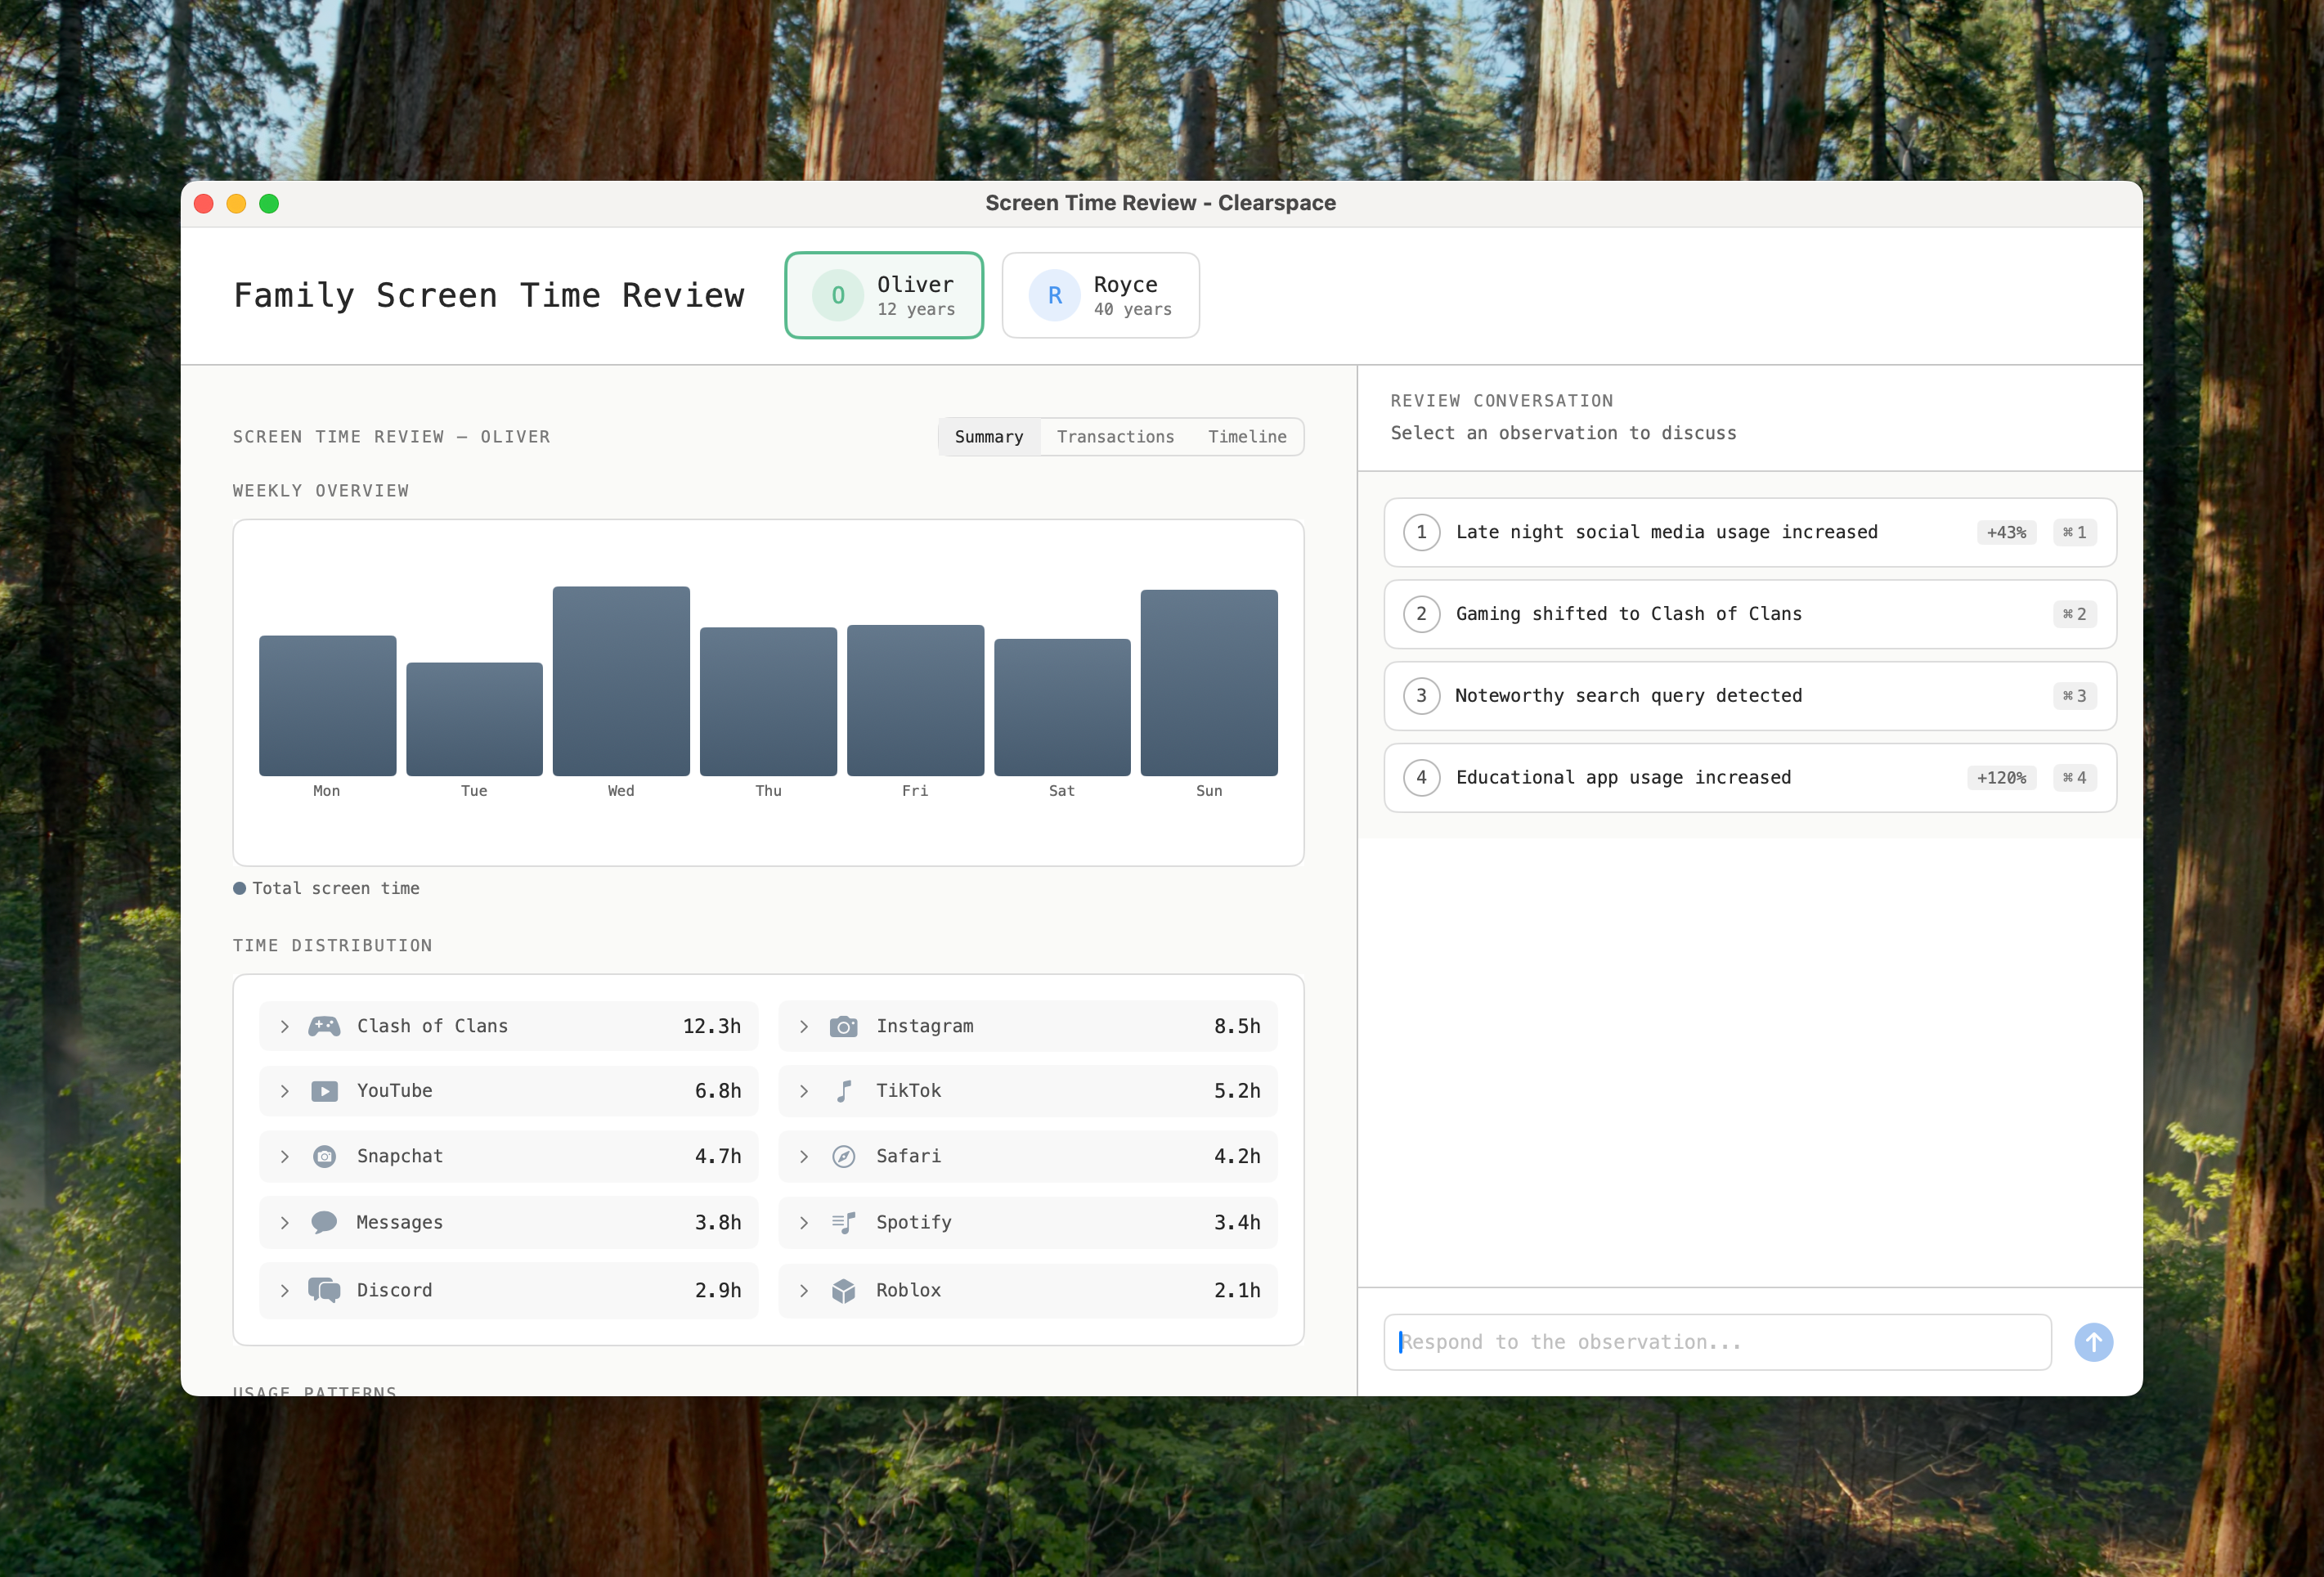Viewport: 2324px width, 1577px height.
Task: Click the Snapchat camera icon
Action: pos(325,1156)
